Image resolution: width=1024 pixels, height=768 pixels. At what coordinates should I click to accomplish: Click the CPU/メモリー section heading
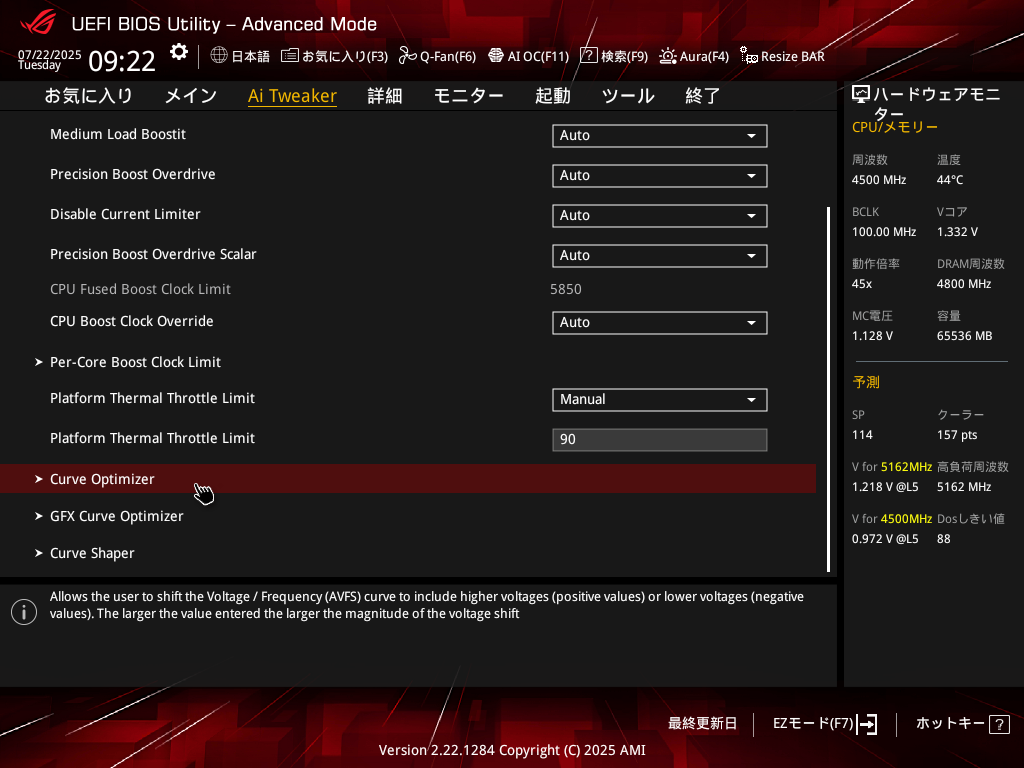coord(895,127)
